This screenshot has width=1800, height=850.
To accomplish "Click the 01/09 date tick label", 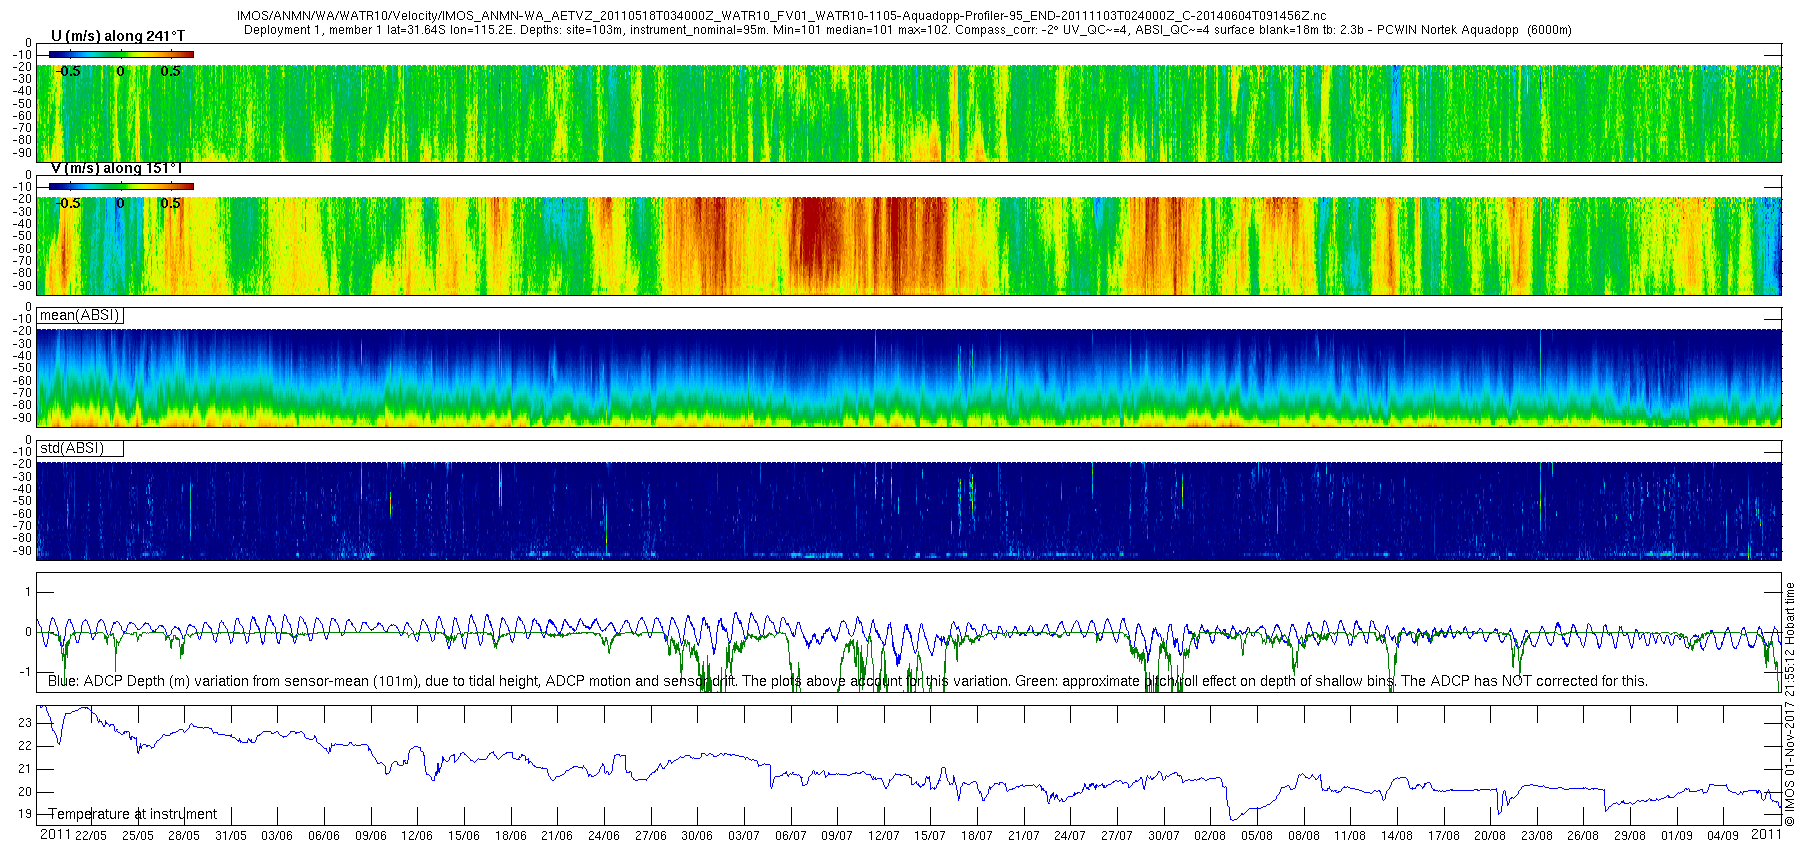I will [x=1677, y=835].
